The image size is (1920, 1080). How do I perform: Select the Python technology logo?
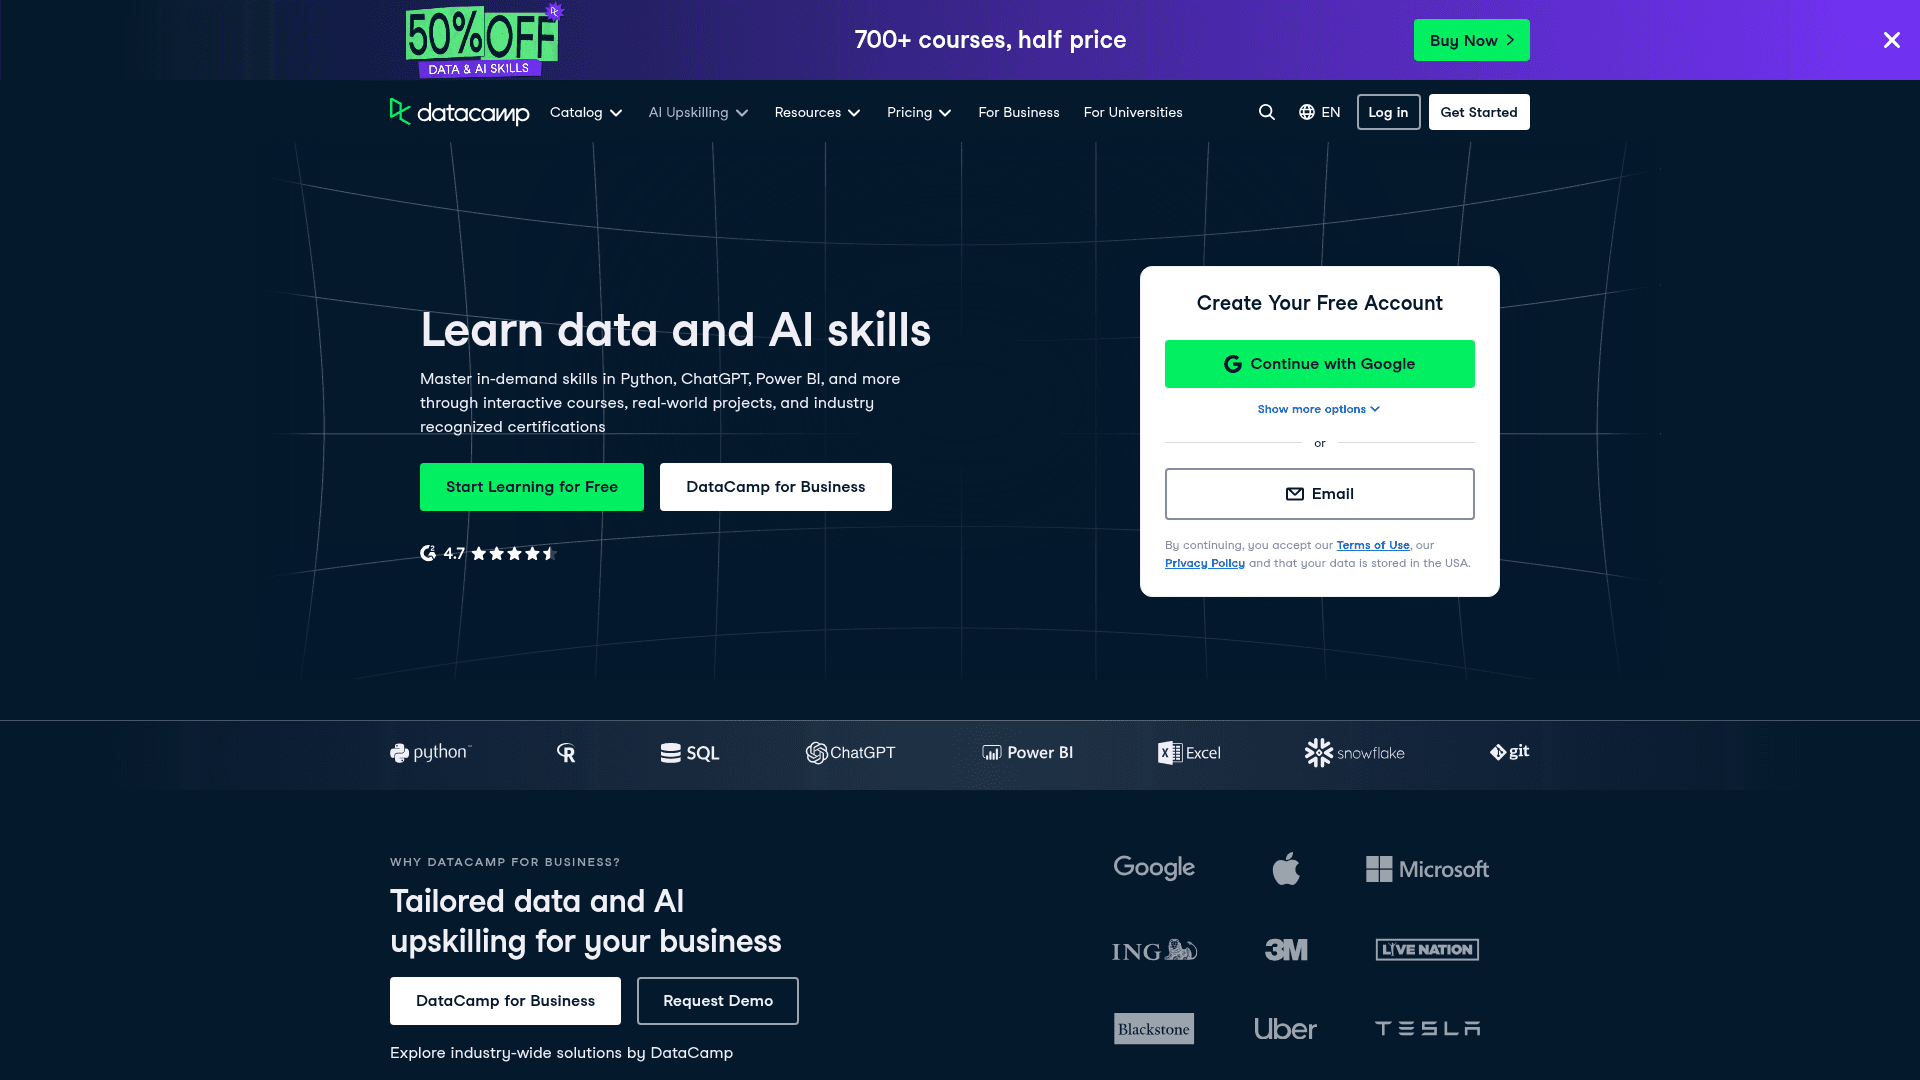click(431, 753)
